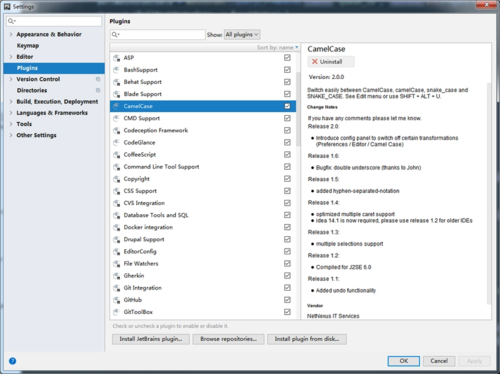Toggle the Docker integration checkbox
Image resolution: width=500 pixels, height=374 pixels.
click(x=287, y=227)
